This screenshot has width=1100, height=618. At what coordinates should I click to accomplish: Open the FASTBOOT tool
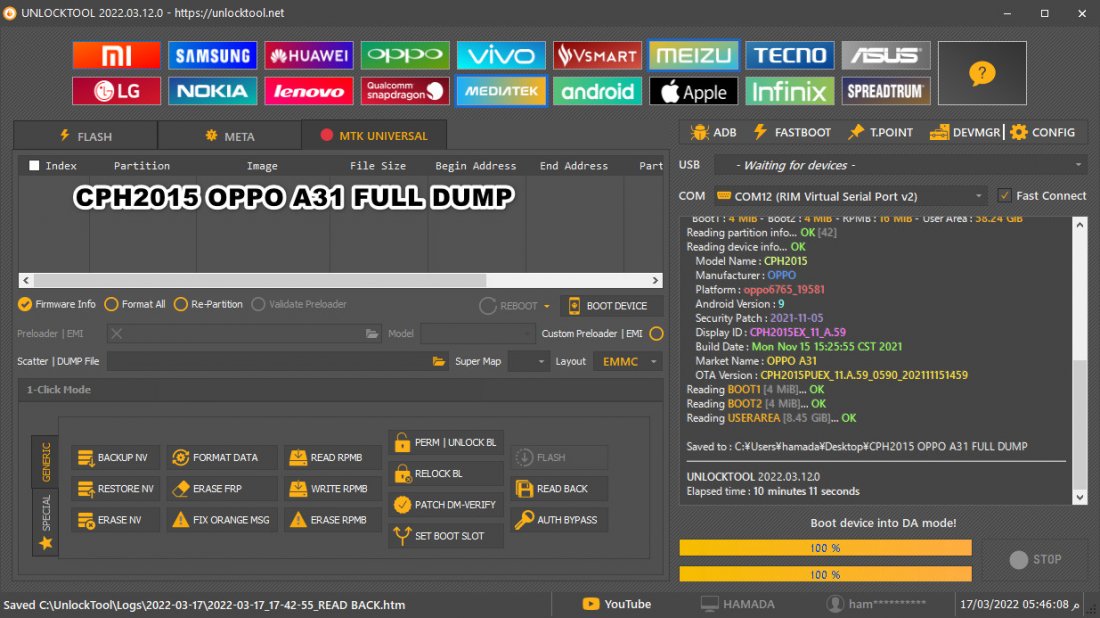(x=791, y=133)
